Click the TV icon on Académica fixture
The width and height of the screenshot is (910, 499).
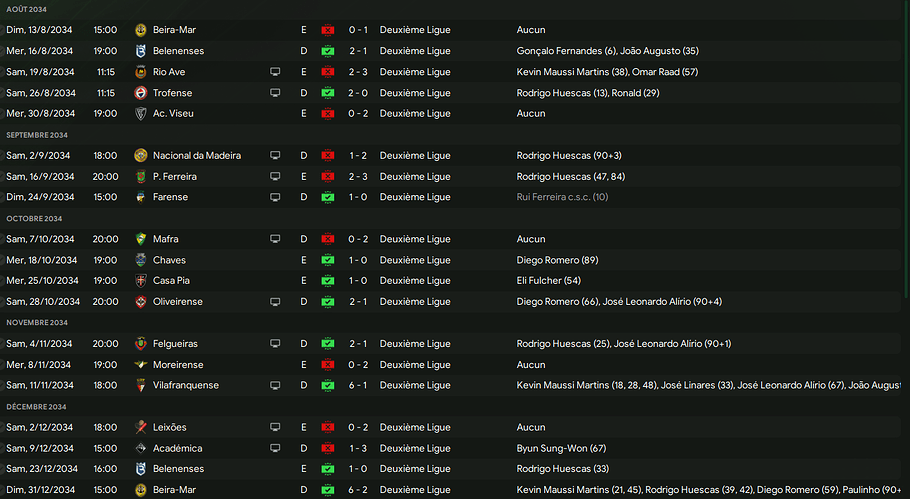[275, 448]
